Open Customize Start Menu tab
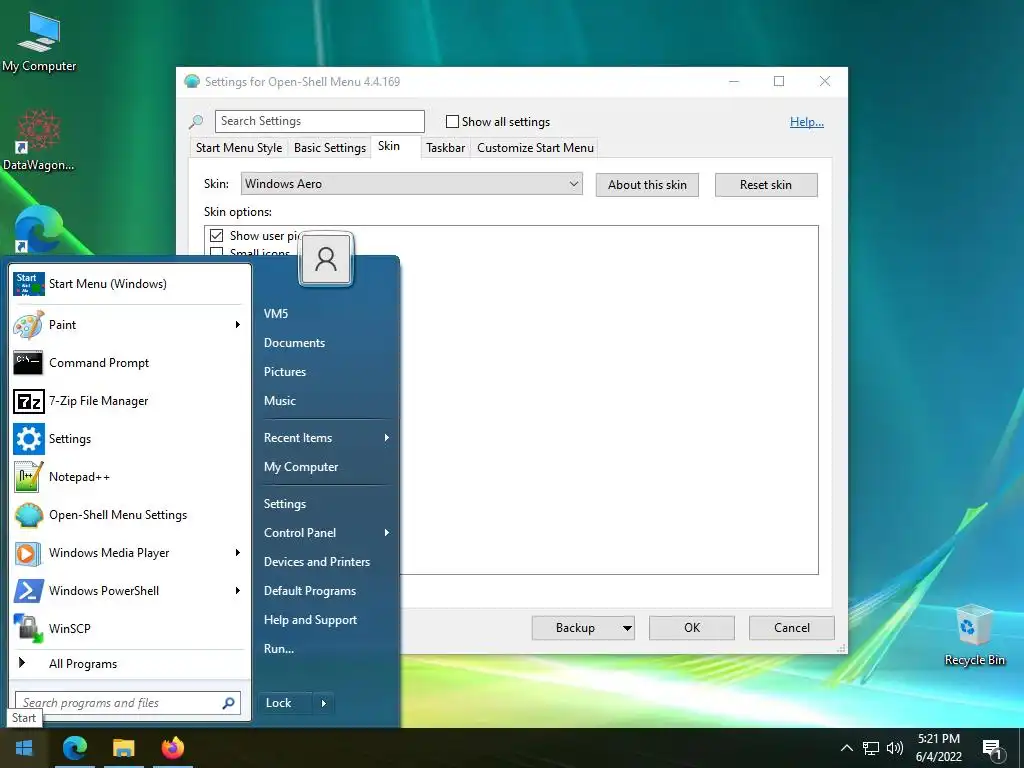Image resolution: width=1024 pixels, height=768 pixels. click(x=536, y=148)
